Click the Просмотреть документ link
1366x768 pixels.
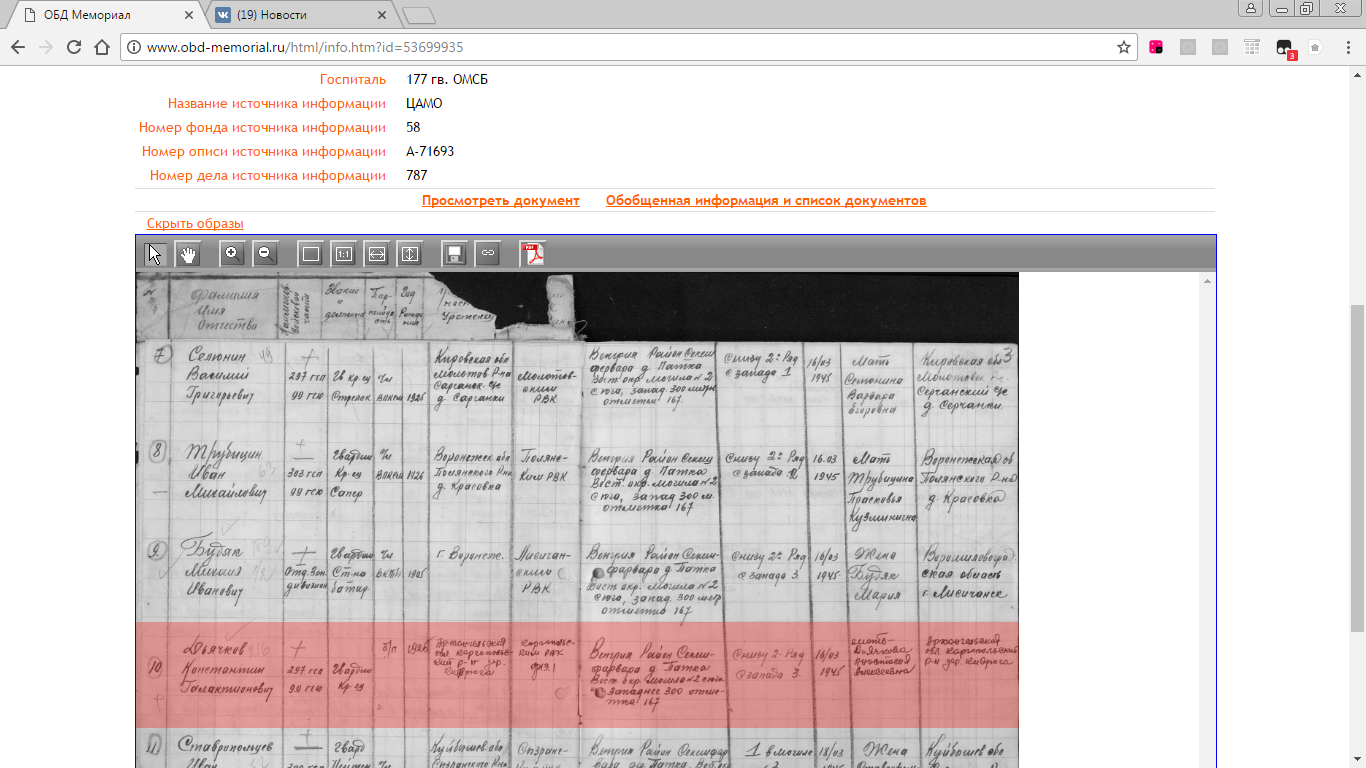click(x=501, y=201)
